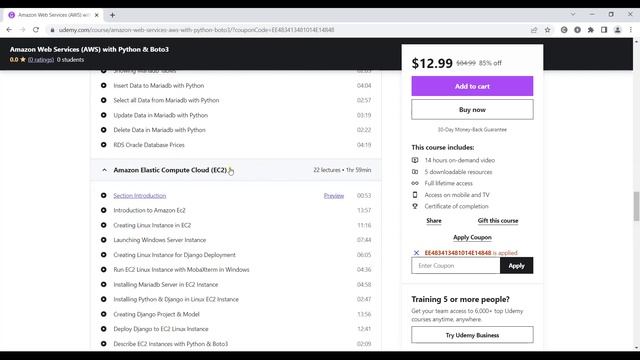The image size is (640, 360).
Task: Click the Buy now button
Action: [472, 109]
